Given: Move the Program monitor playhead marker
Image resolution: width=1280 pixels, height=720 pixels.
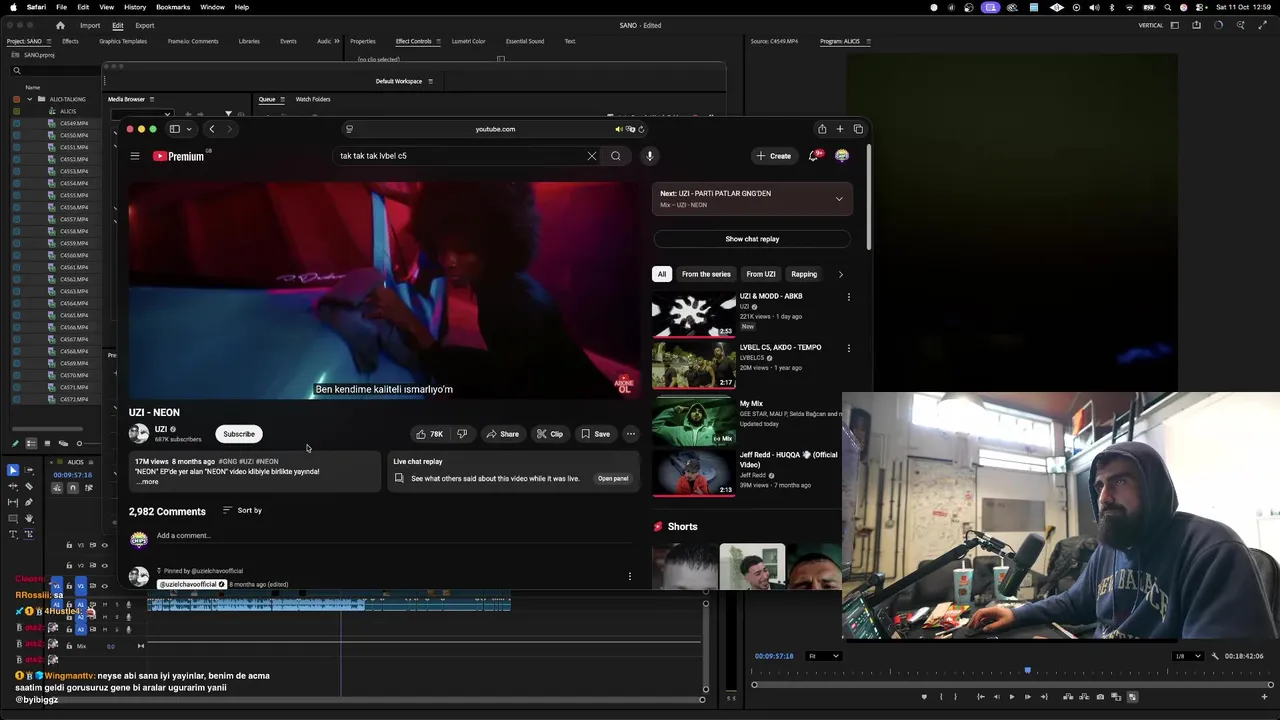Looking at the screenshot, I should click(x=1027, y=671).
